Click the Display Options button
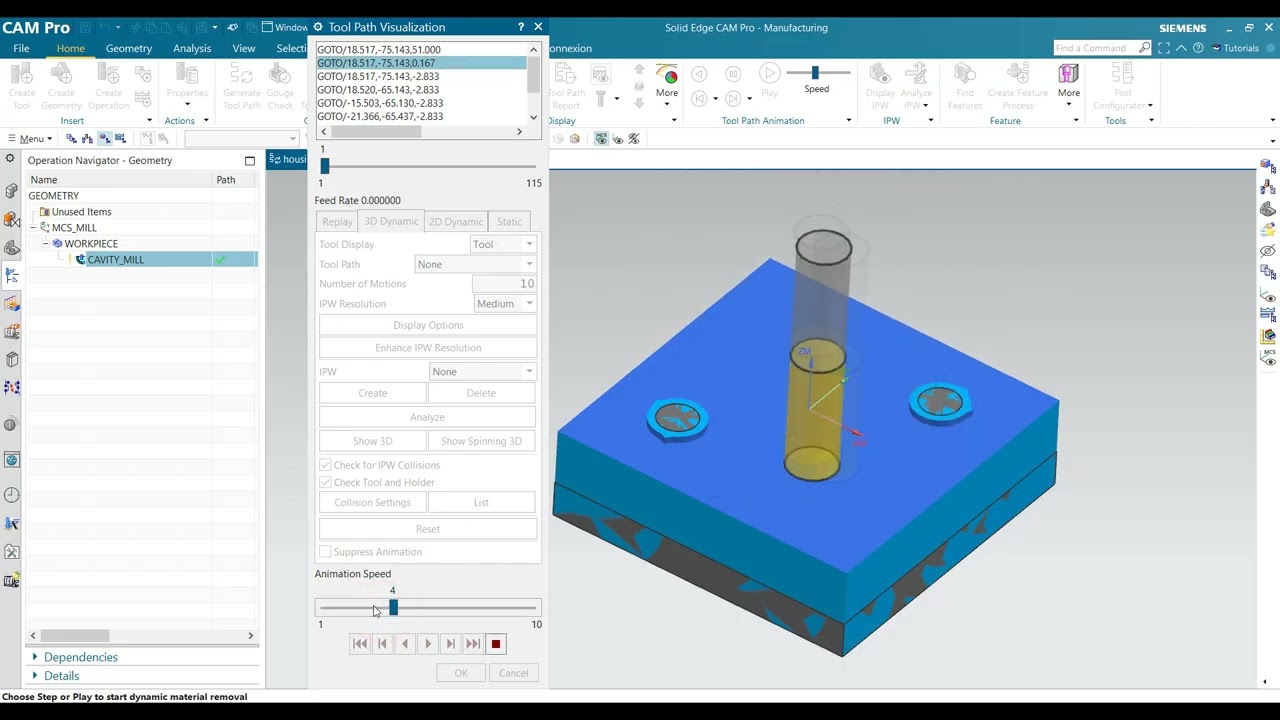This screenshot has width=1280, height=720. (x=428, y=325)
